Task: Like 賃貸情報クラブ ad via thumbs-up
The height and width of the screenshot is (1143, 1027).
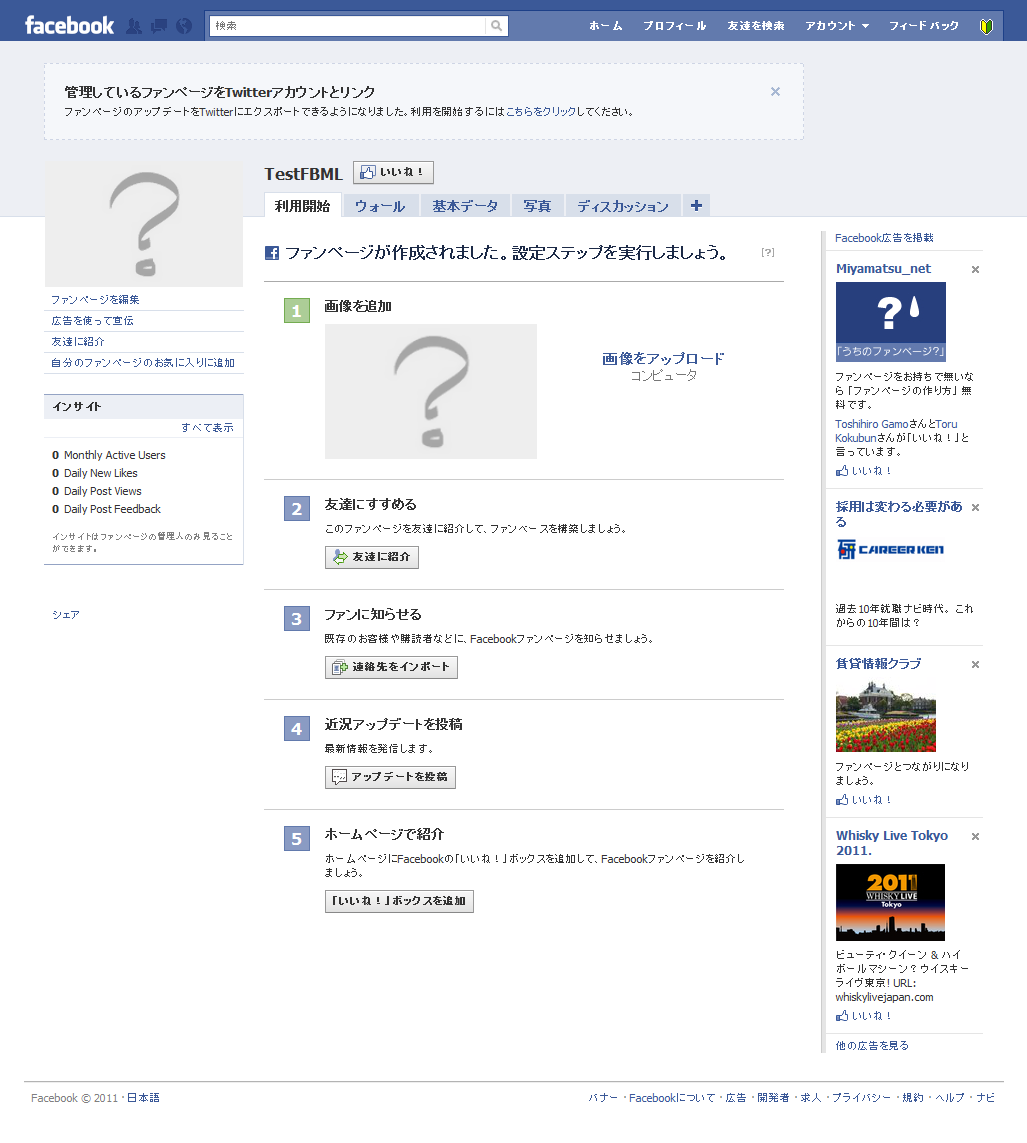Action: (x=864, y=800)
